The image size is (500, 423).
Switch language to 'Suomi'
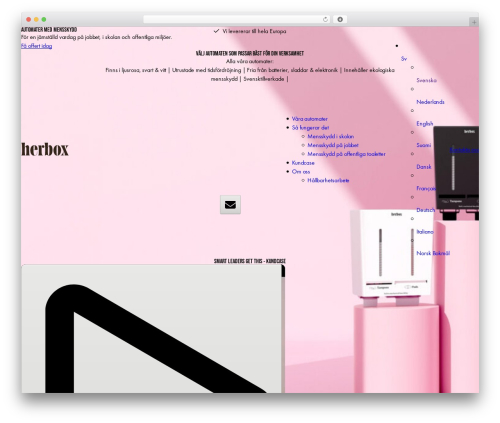point(423,145)
